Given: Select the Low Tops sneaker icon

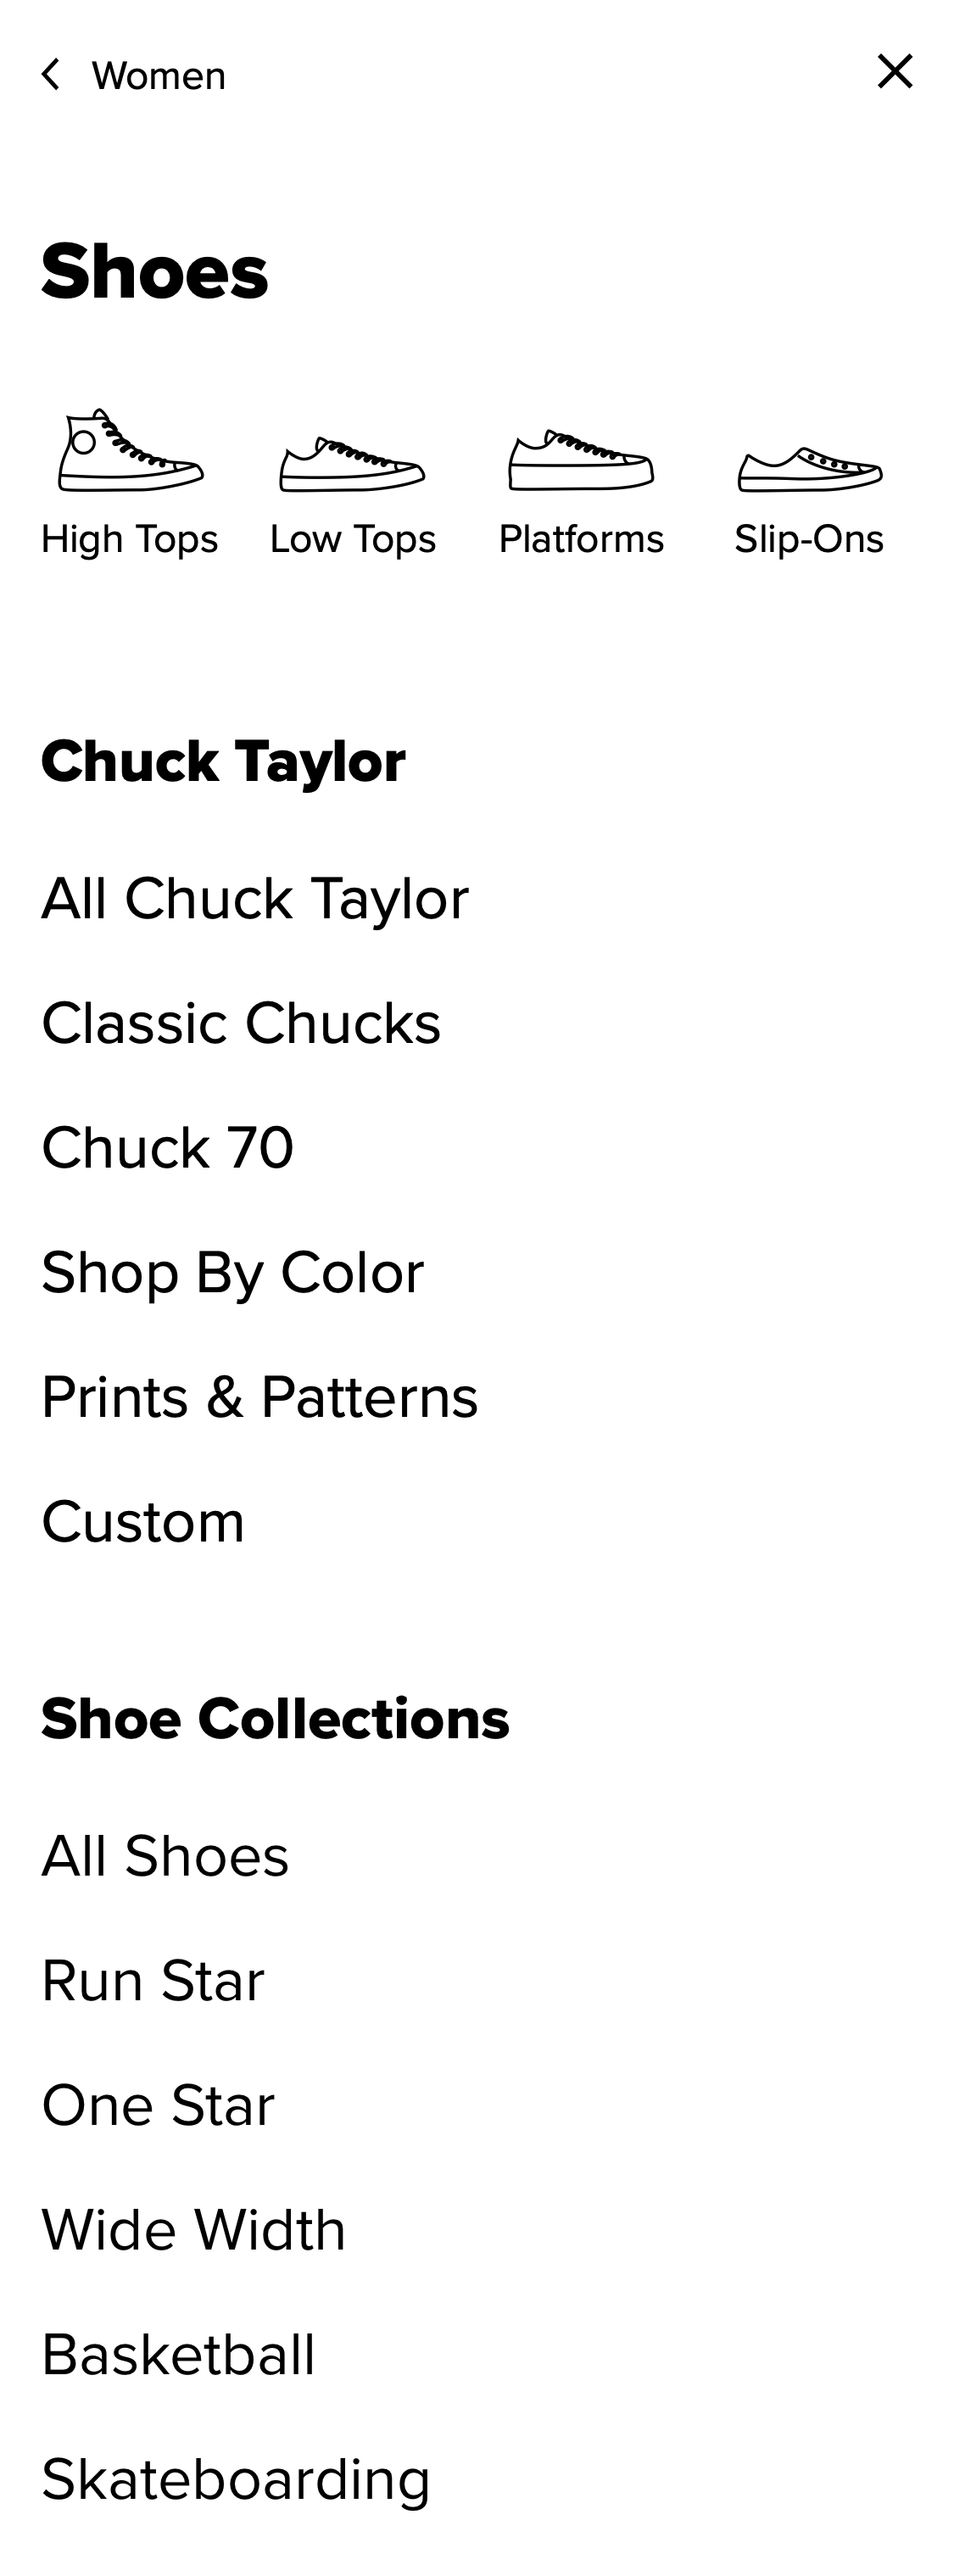Looking at the screenshot, I should (x=352, y=465).
